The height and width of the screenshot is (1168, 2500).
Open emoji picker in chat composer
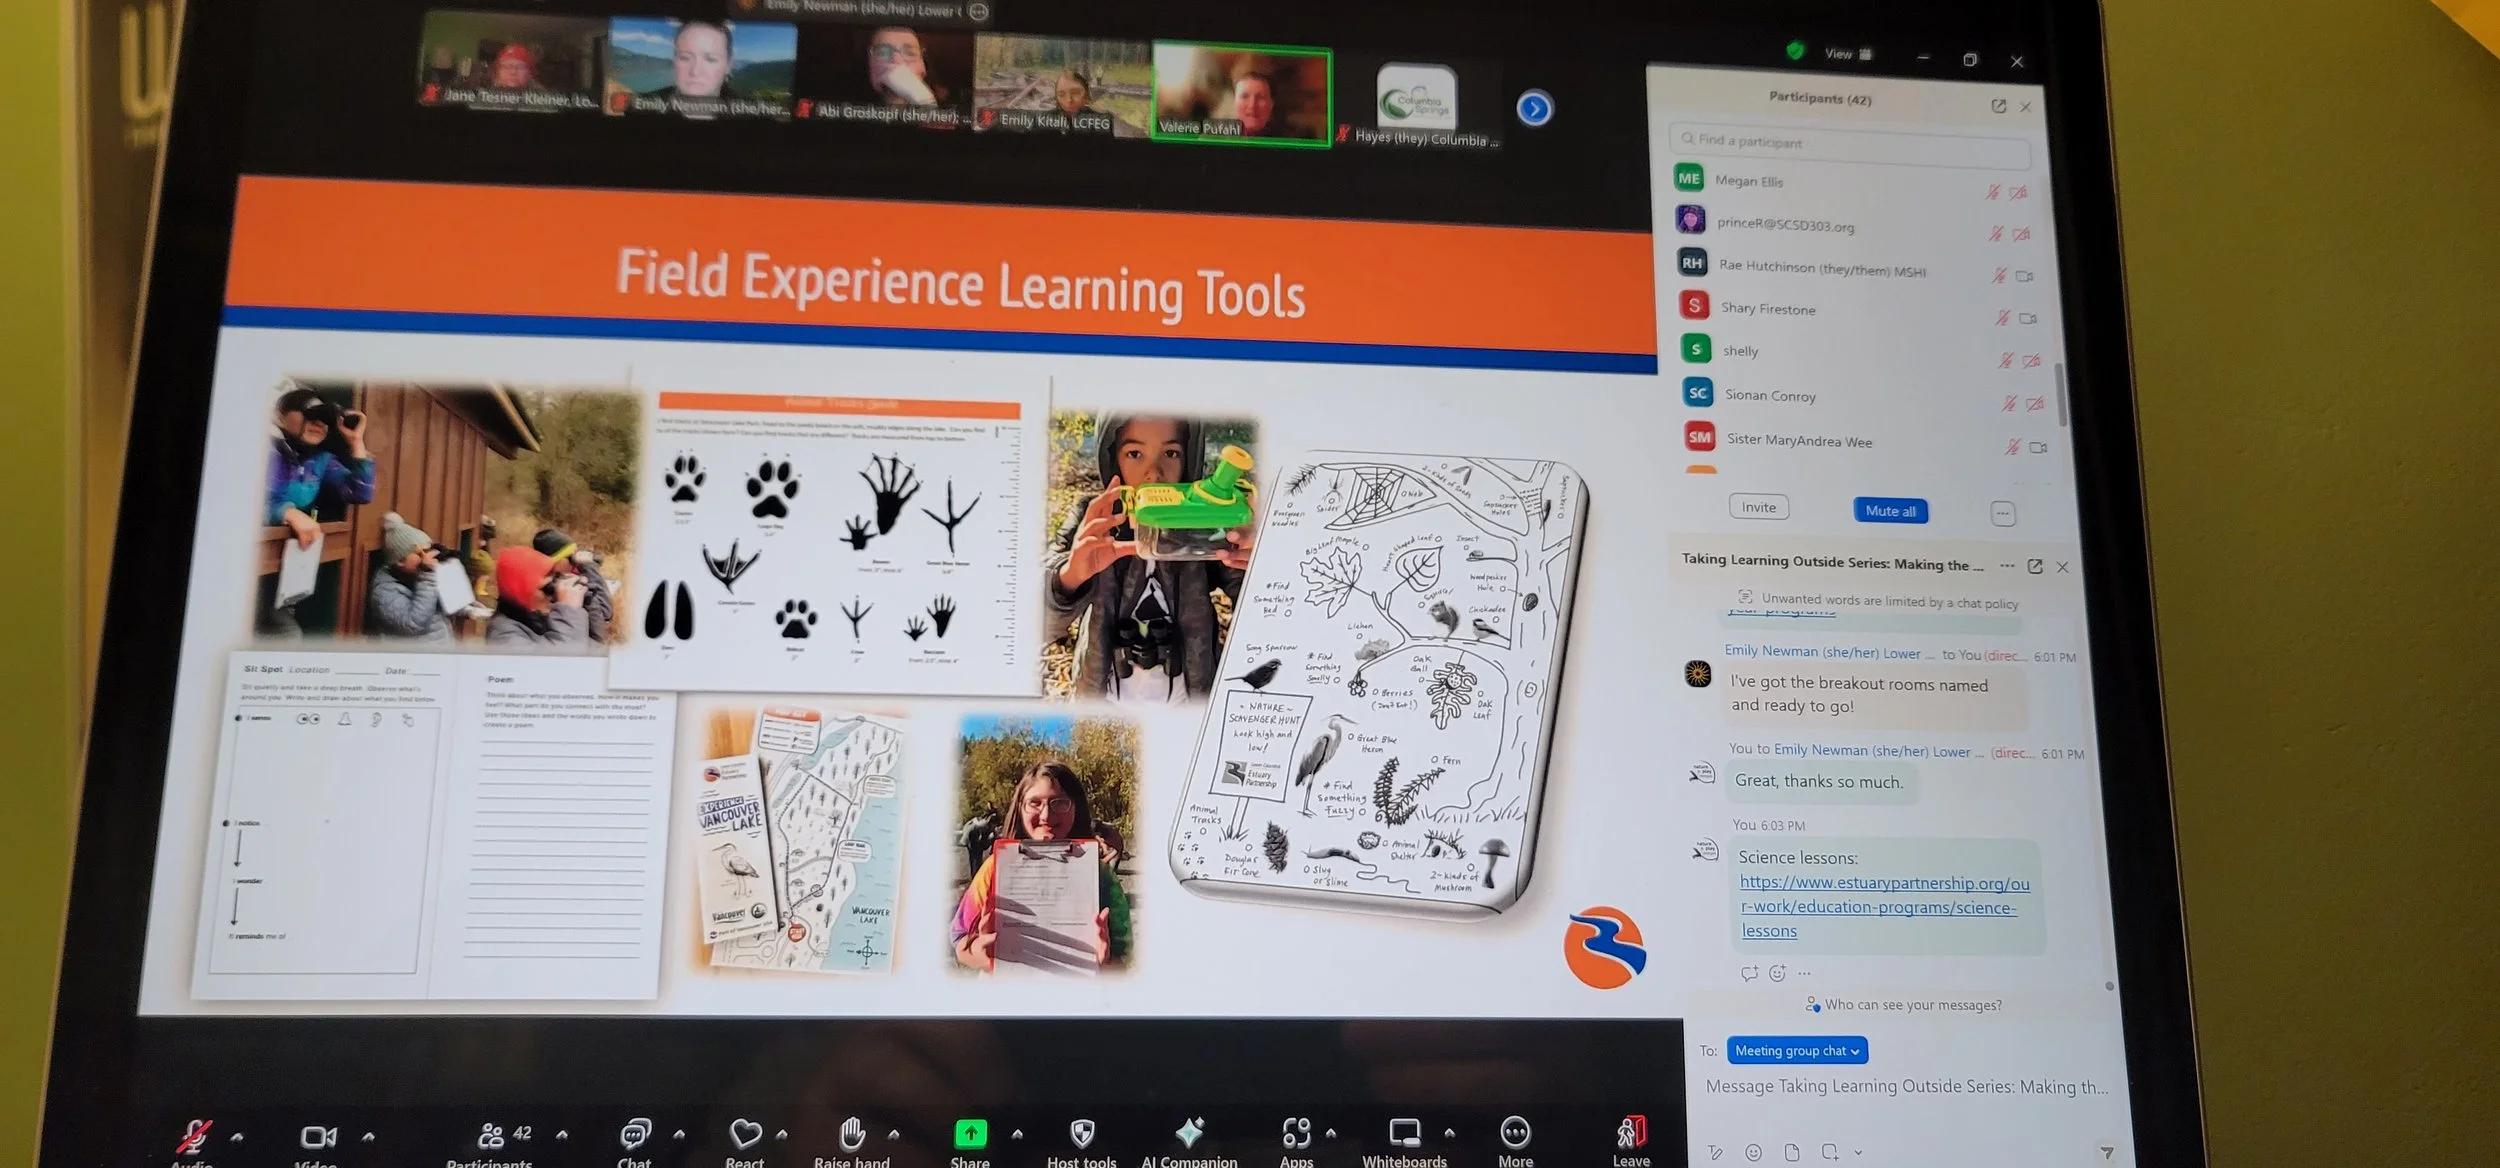[x=1753, y=1153]
